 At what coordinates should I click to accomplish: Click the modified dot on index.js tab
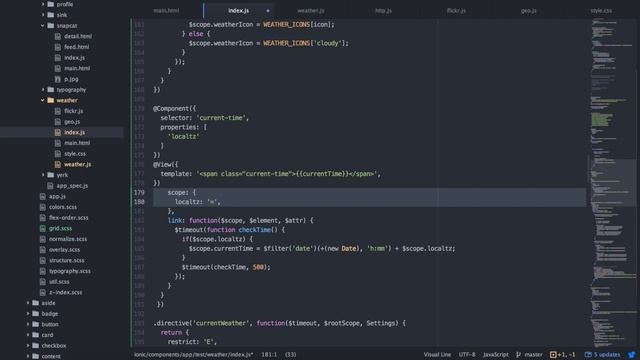268,11
